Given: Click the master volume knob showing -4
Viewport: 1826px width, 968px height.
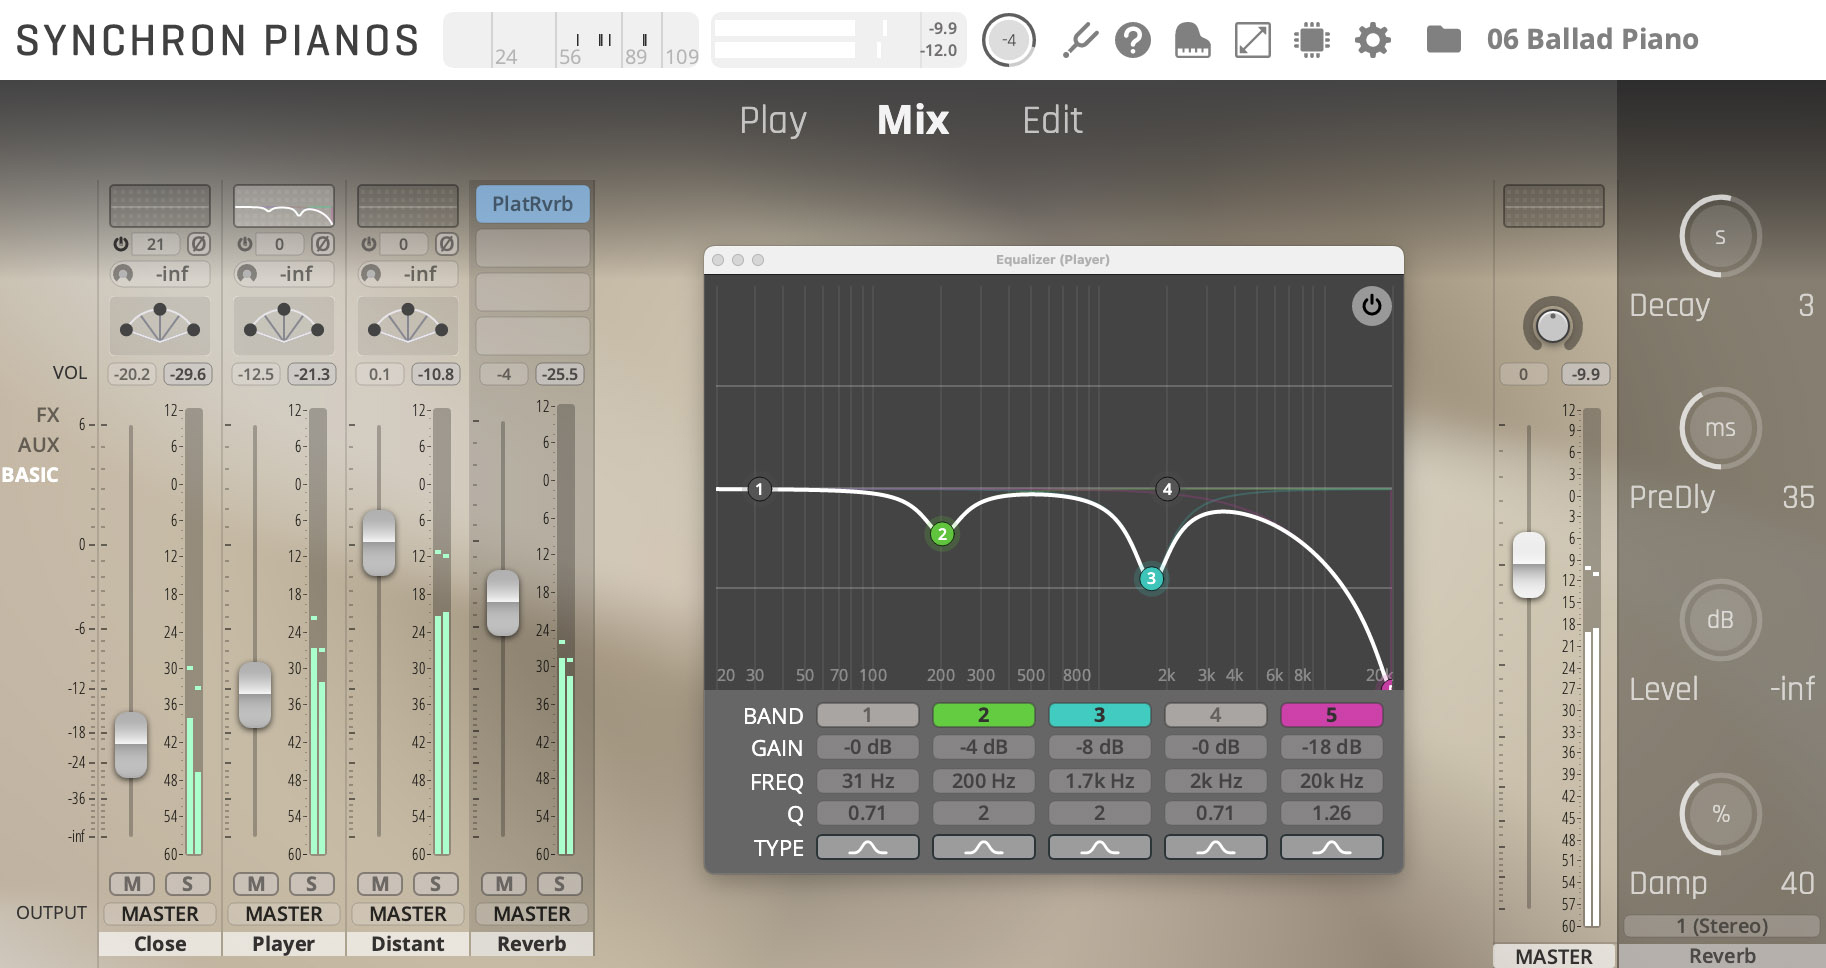Looking at the screenshot, I should pos(1009,40).
